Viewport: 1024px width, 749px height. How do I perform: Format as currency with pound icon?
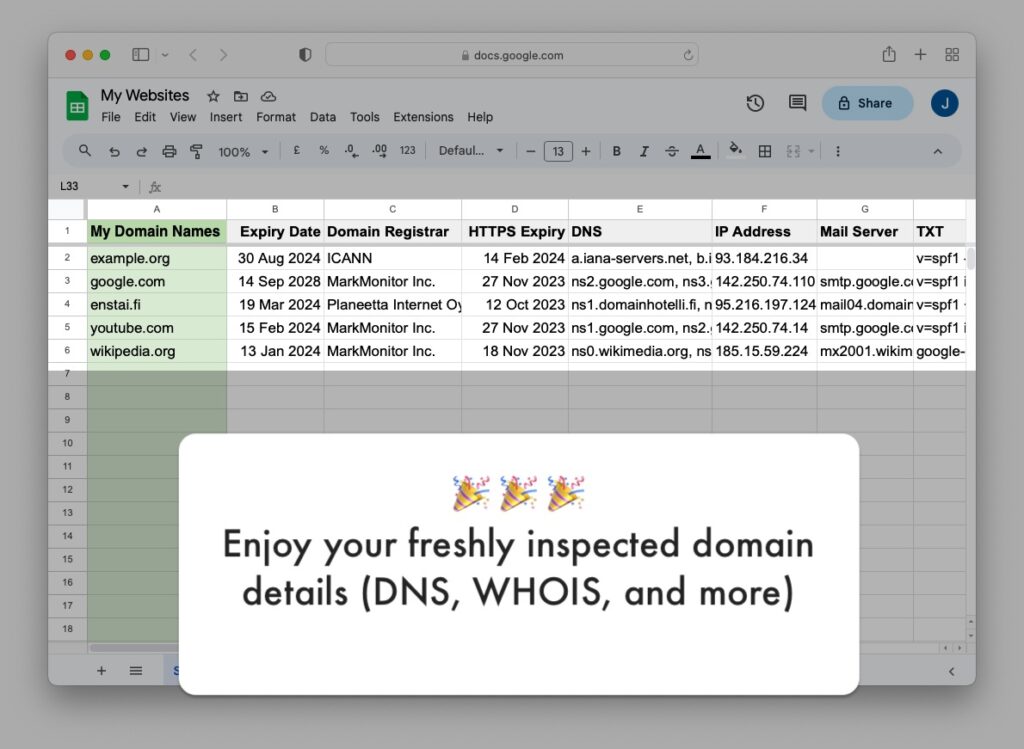pyautogui.click(x=296, y=151)
